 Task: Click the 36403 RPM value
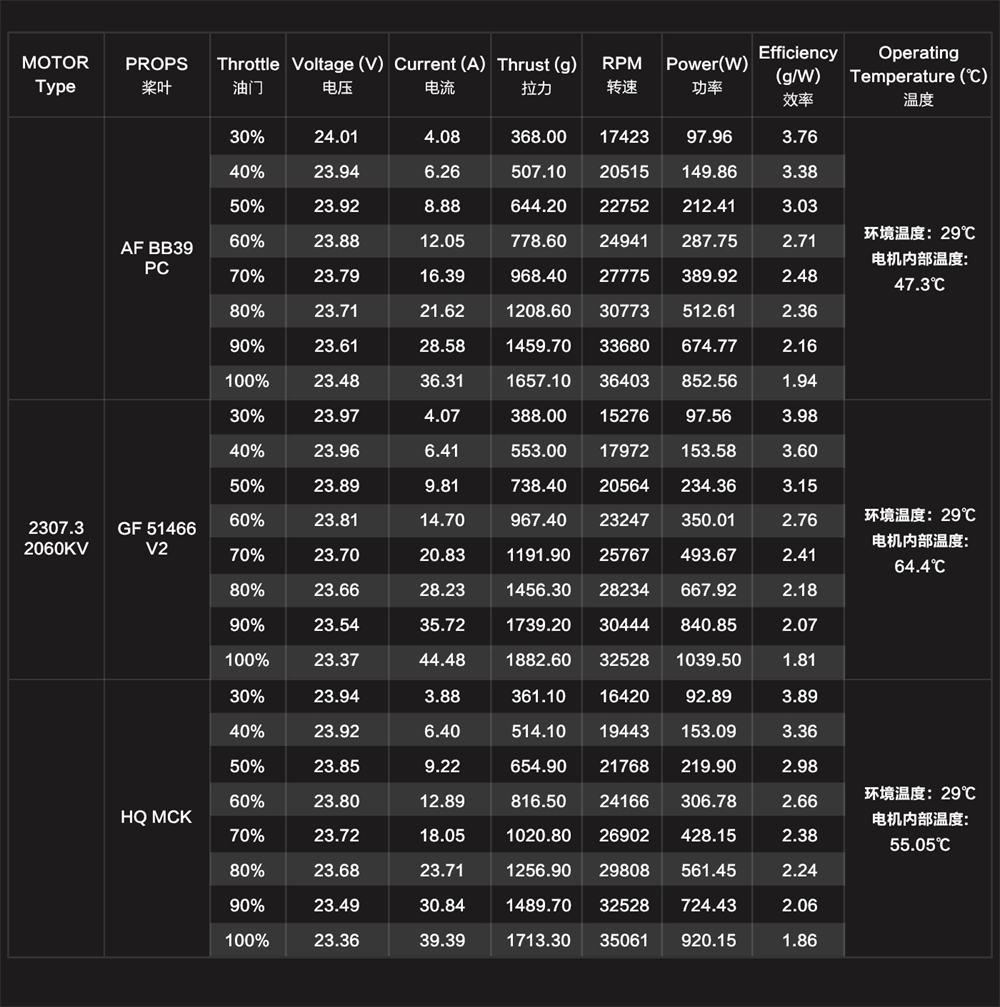(x=624, y=381)
